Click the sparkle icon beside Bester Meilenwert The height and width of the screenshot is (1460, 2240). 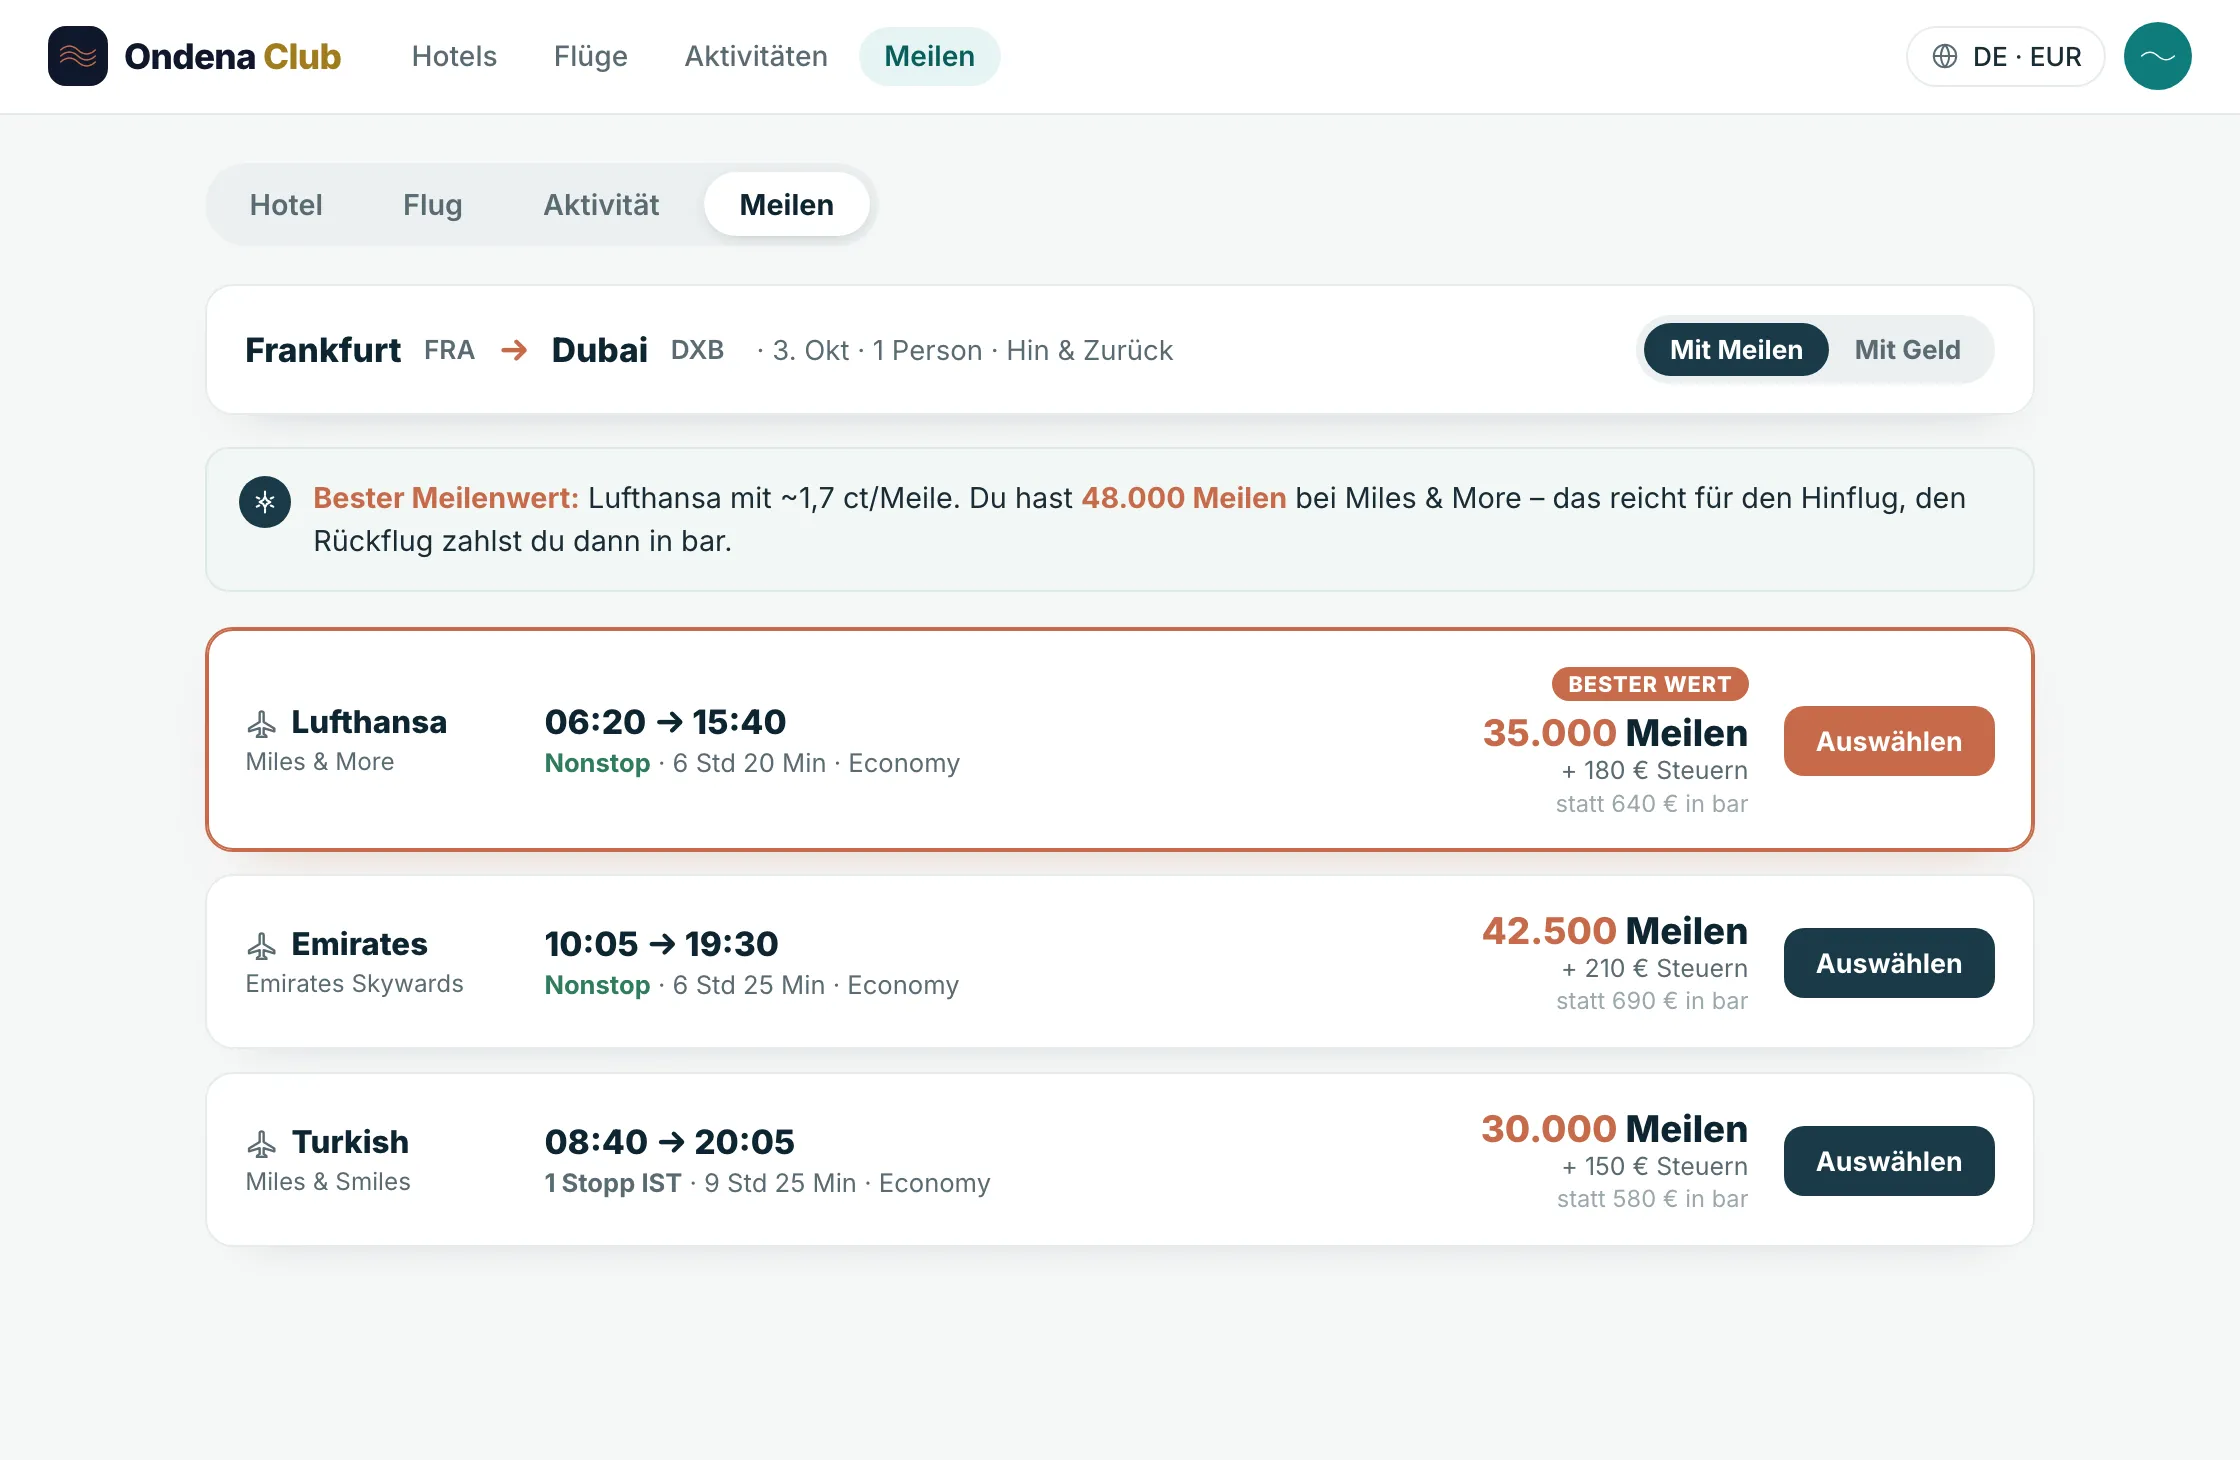265,502
